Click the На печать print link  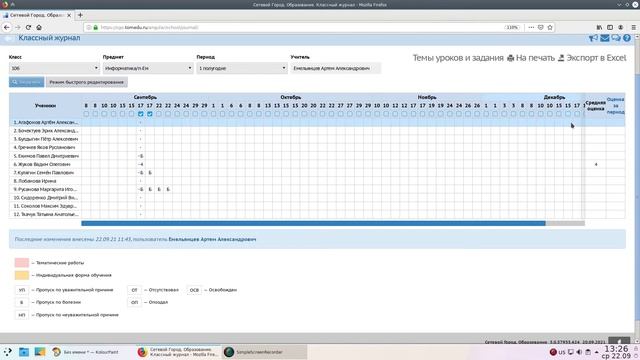(x=531, y=58)
